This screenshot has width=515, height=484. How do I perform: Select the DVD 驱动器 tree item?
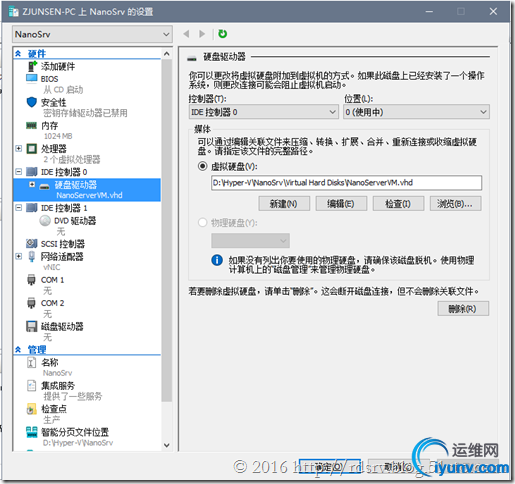tap(75, 221)
